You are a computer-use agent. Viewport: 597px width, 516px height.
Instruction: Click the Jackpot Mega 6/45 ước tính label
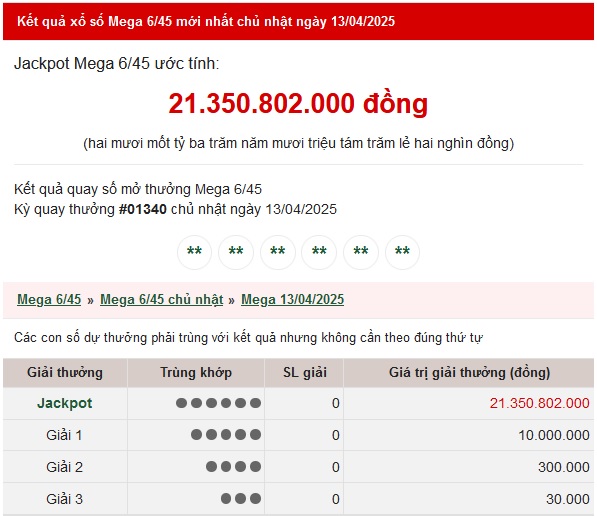pos(117,64)
